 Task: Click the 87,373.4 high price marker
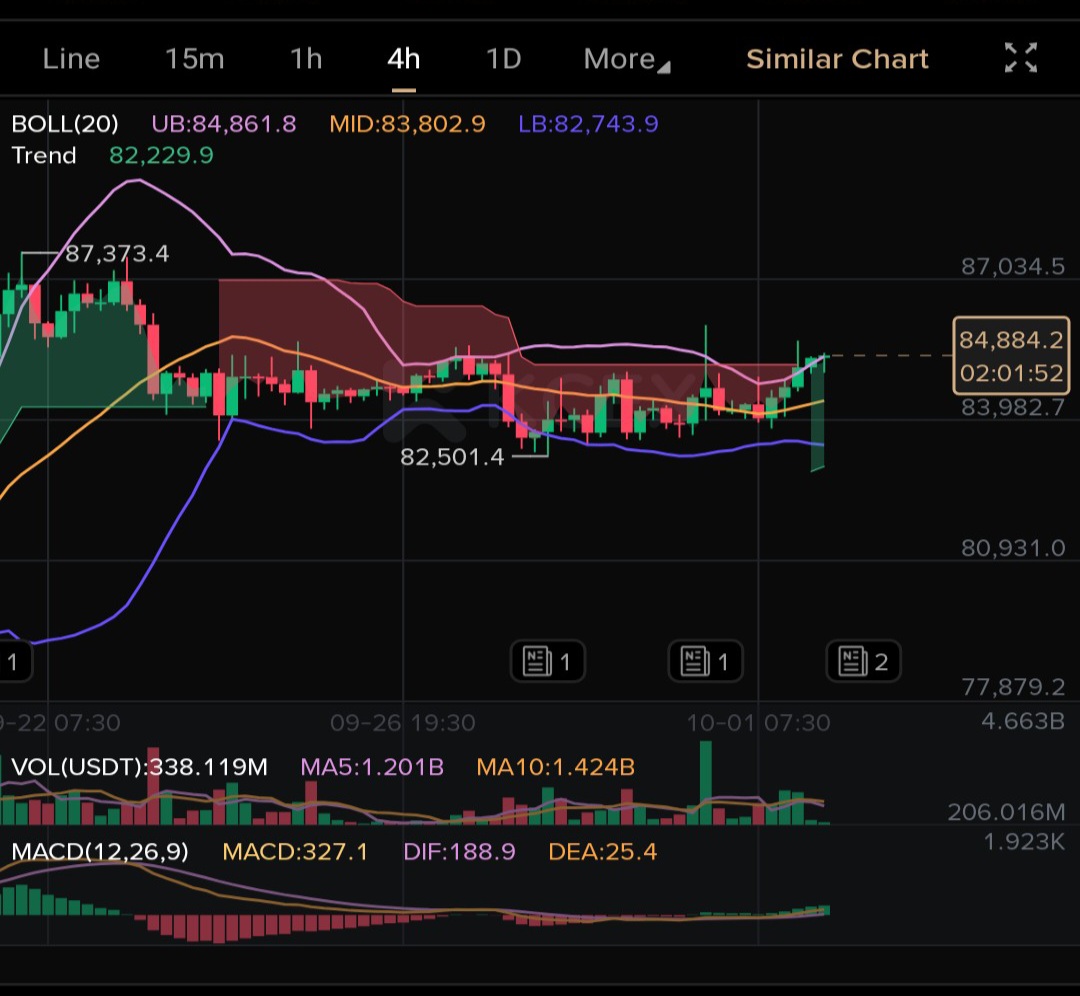coord(117,253)
